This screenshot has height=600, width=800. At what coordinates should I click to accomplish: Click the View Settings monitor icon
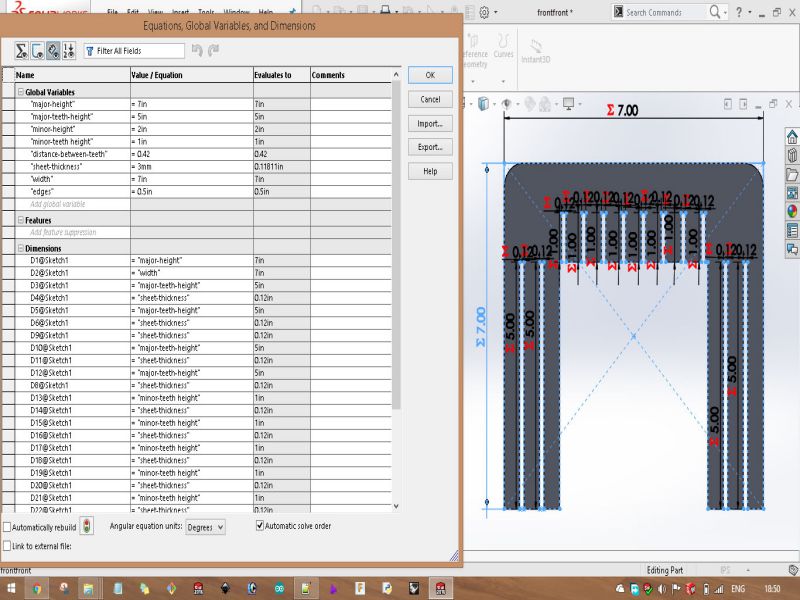[x=568, y=104]
